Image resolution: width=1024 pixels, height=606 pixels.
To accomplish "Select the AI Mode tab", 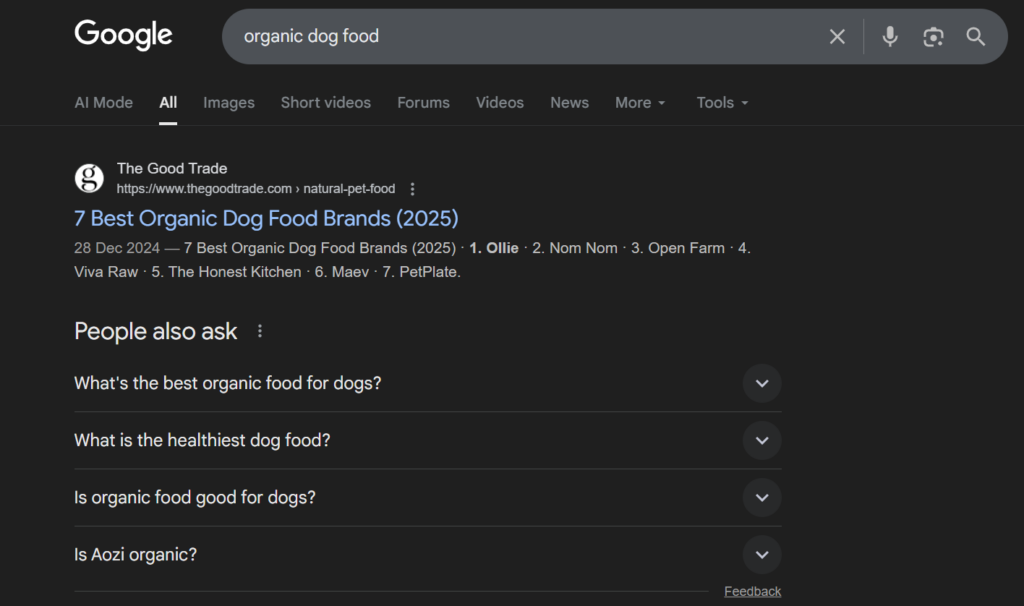I will pyautogui.click(x=103, y=102).
